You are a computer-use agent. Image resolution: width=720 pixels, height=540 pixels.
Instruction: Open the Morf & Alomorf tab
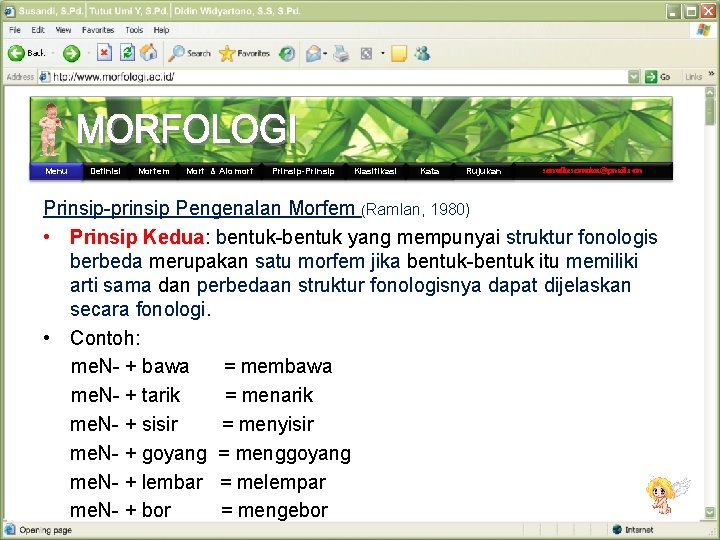tap(220, 171)
